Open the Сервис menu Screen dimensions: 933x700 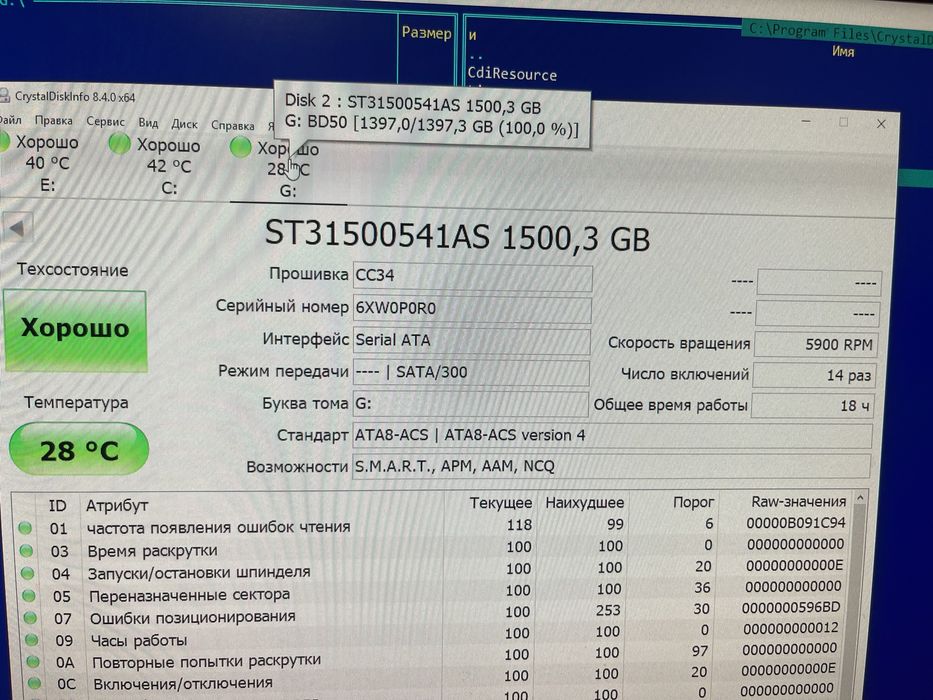[105, 121]
